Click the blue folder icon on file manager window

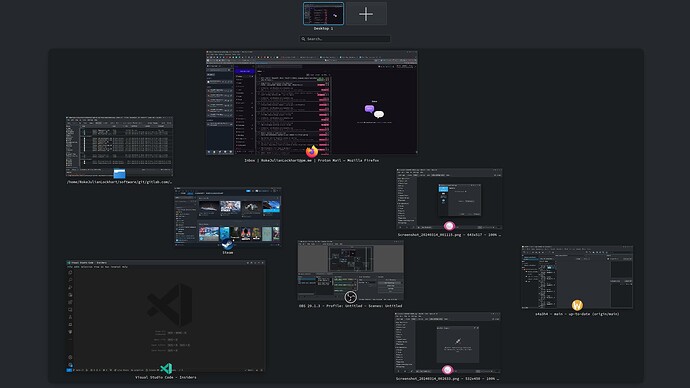coord(119,174)
